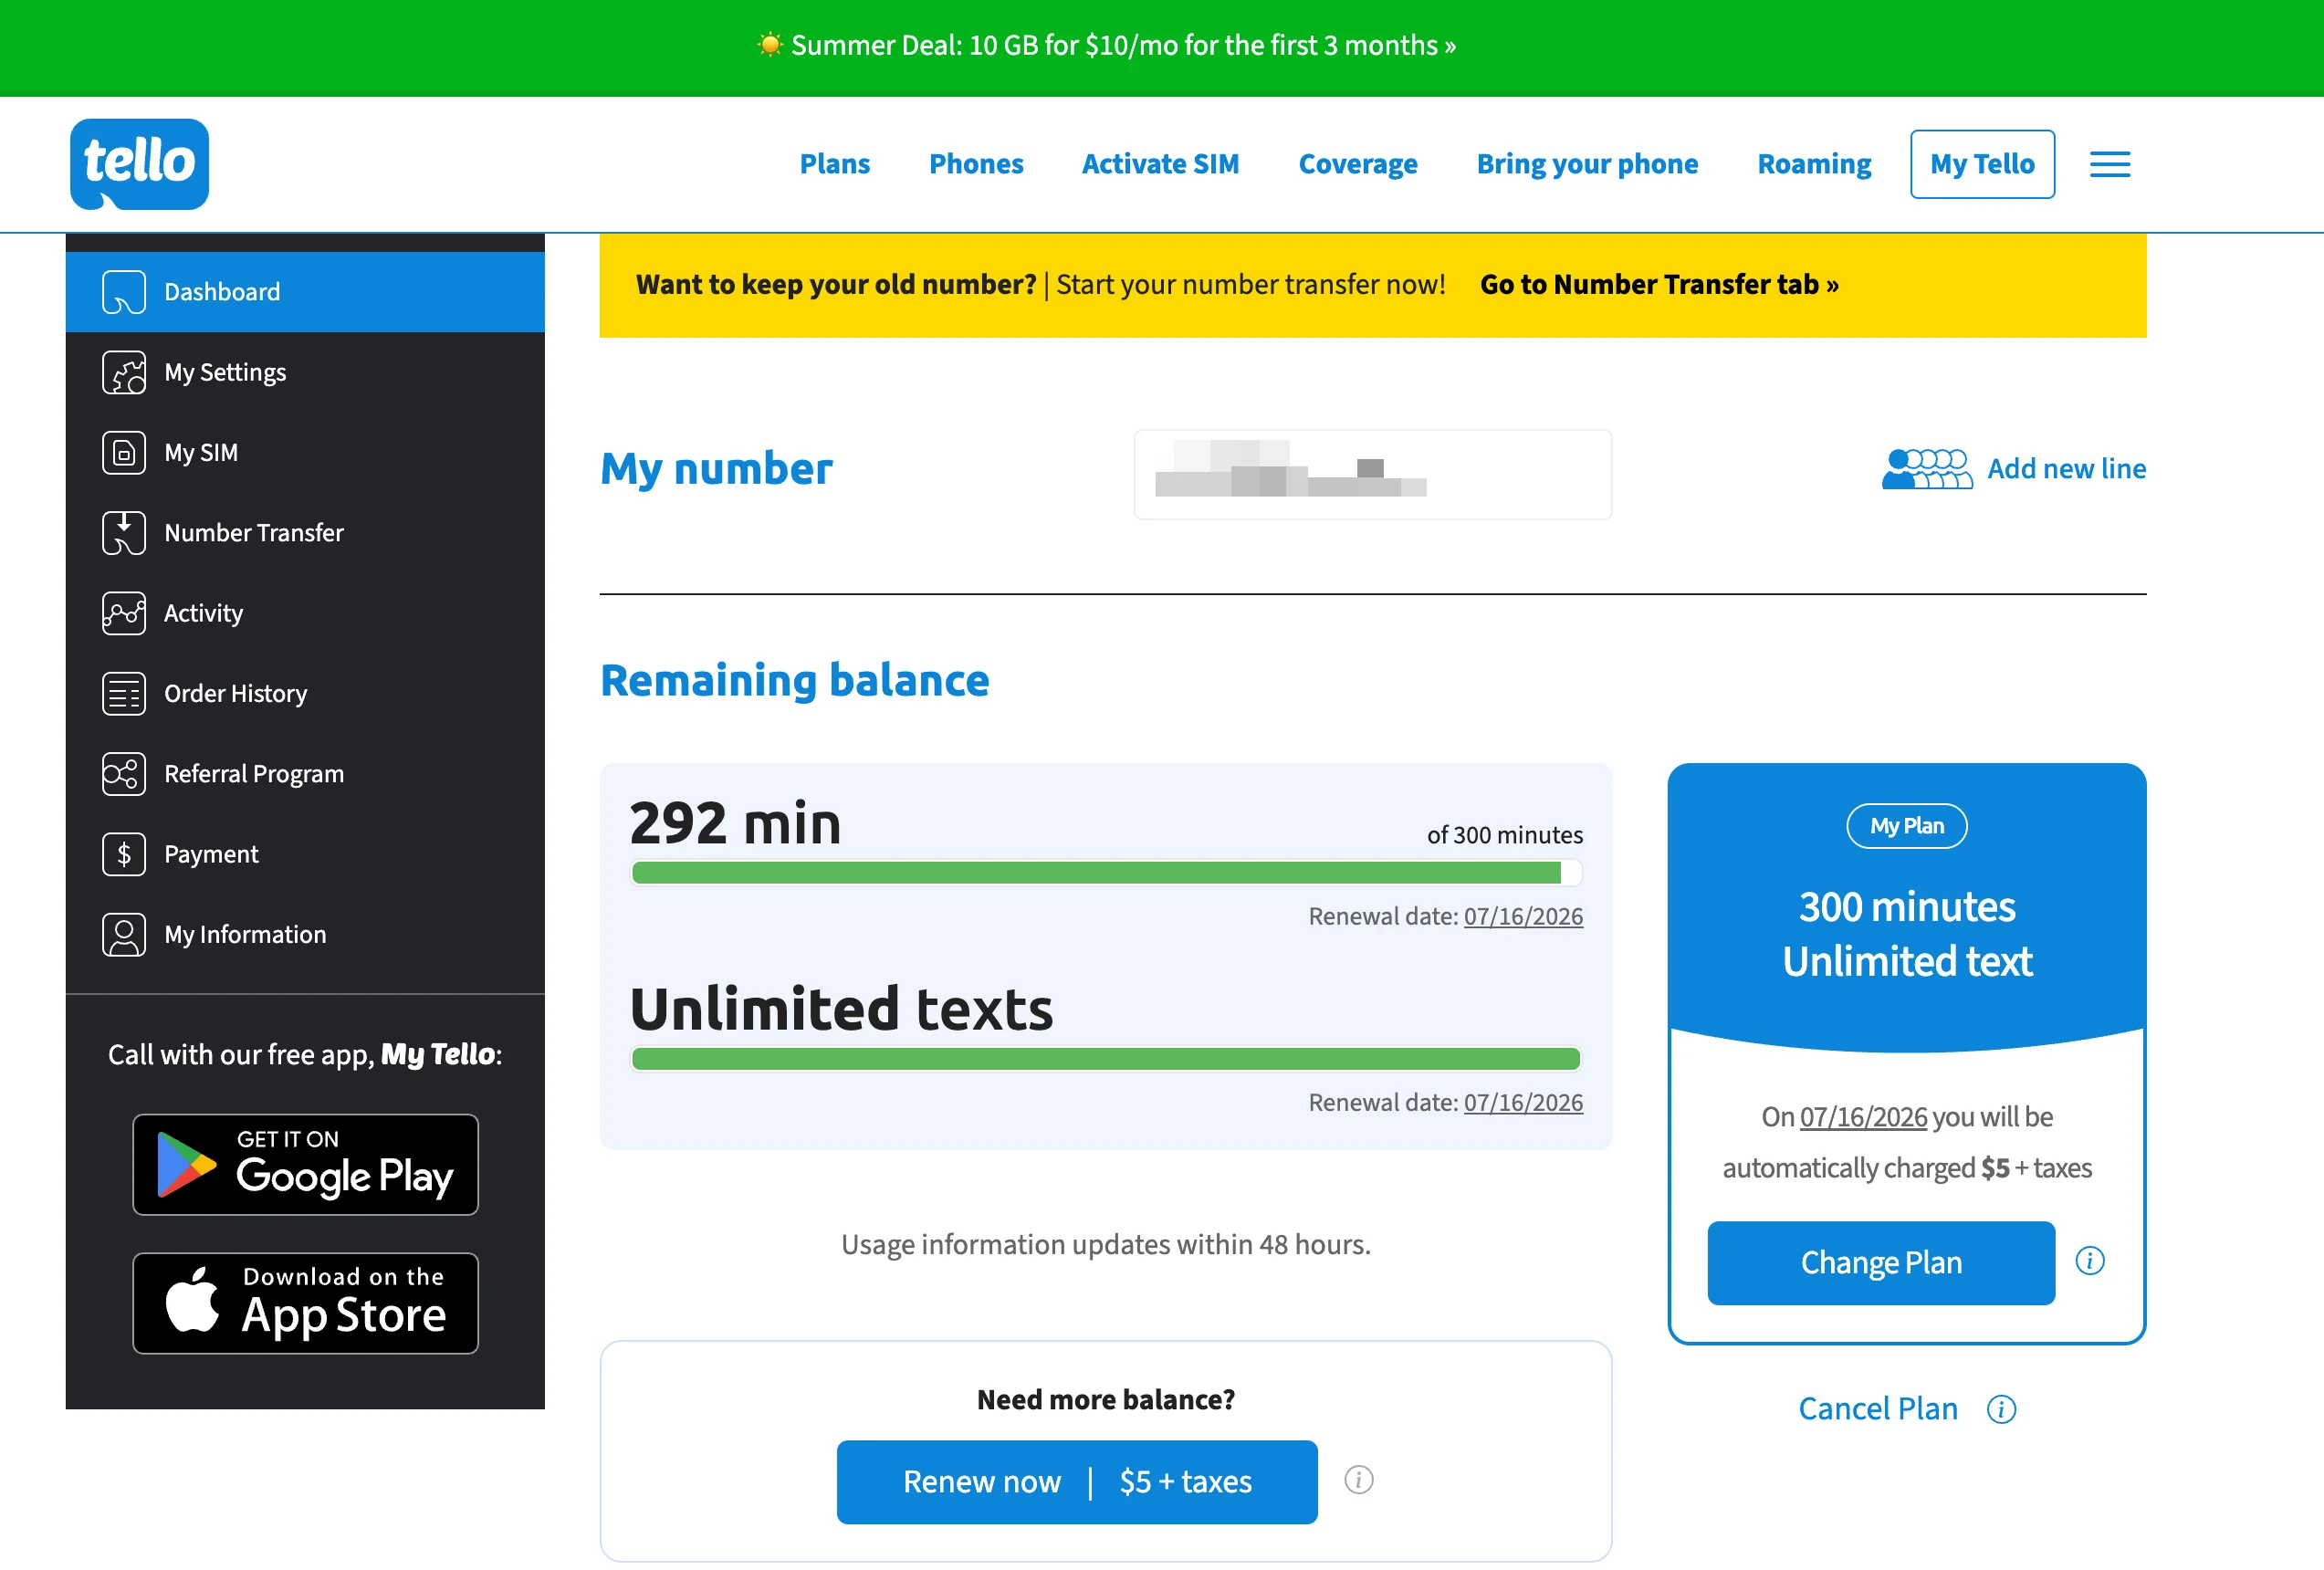Image resolution: width=2324 pixels, height=1570 pixels.
Task: Click the "292 min" balance text
Action: [735, 823]
